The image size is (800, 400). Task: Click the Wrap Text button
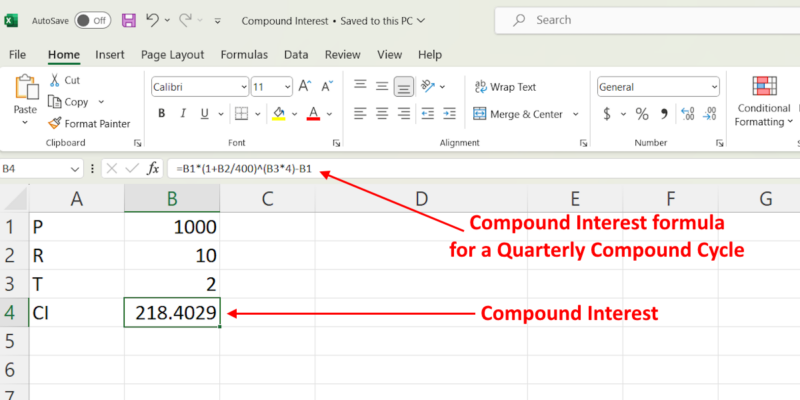click(x=505, y=87)
